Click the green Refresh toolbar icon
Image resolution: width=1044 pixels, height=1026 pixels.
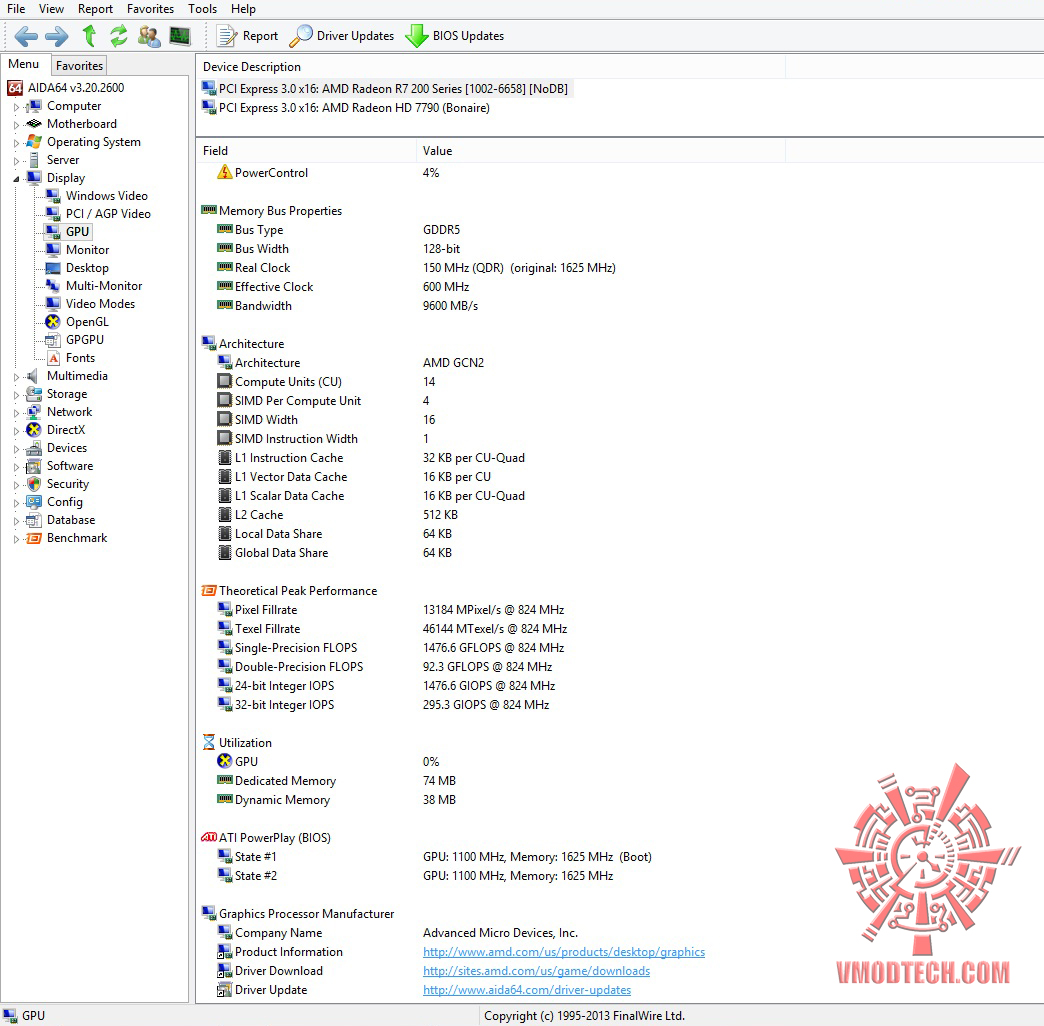[119, 36]
